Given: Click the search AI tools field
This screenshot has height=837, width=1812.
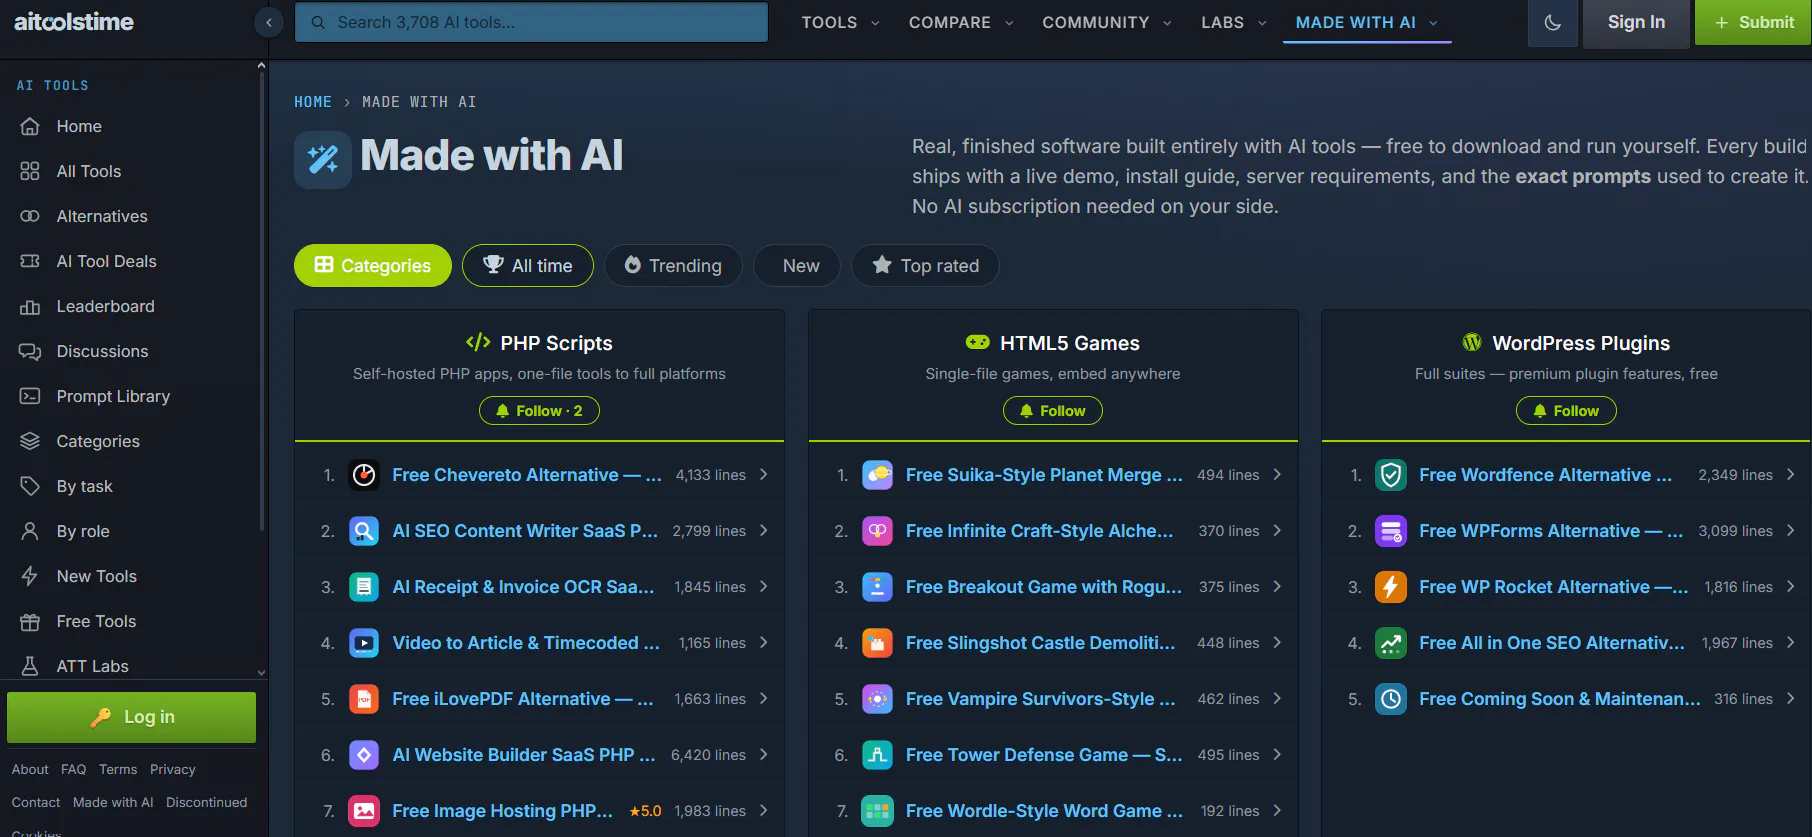Looking at the screenshot, I should (531, 22).
